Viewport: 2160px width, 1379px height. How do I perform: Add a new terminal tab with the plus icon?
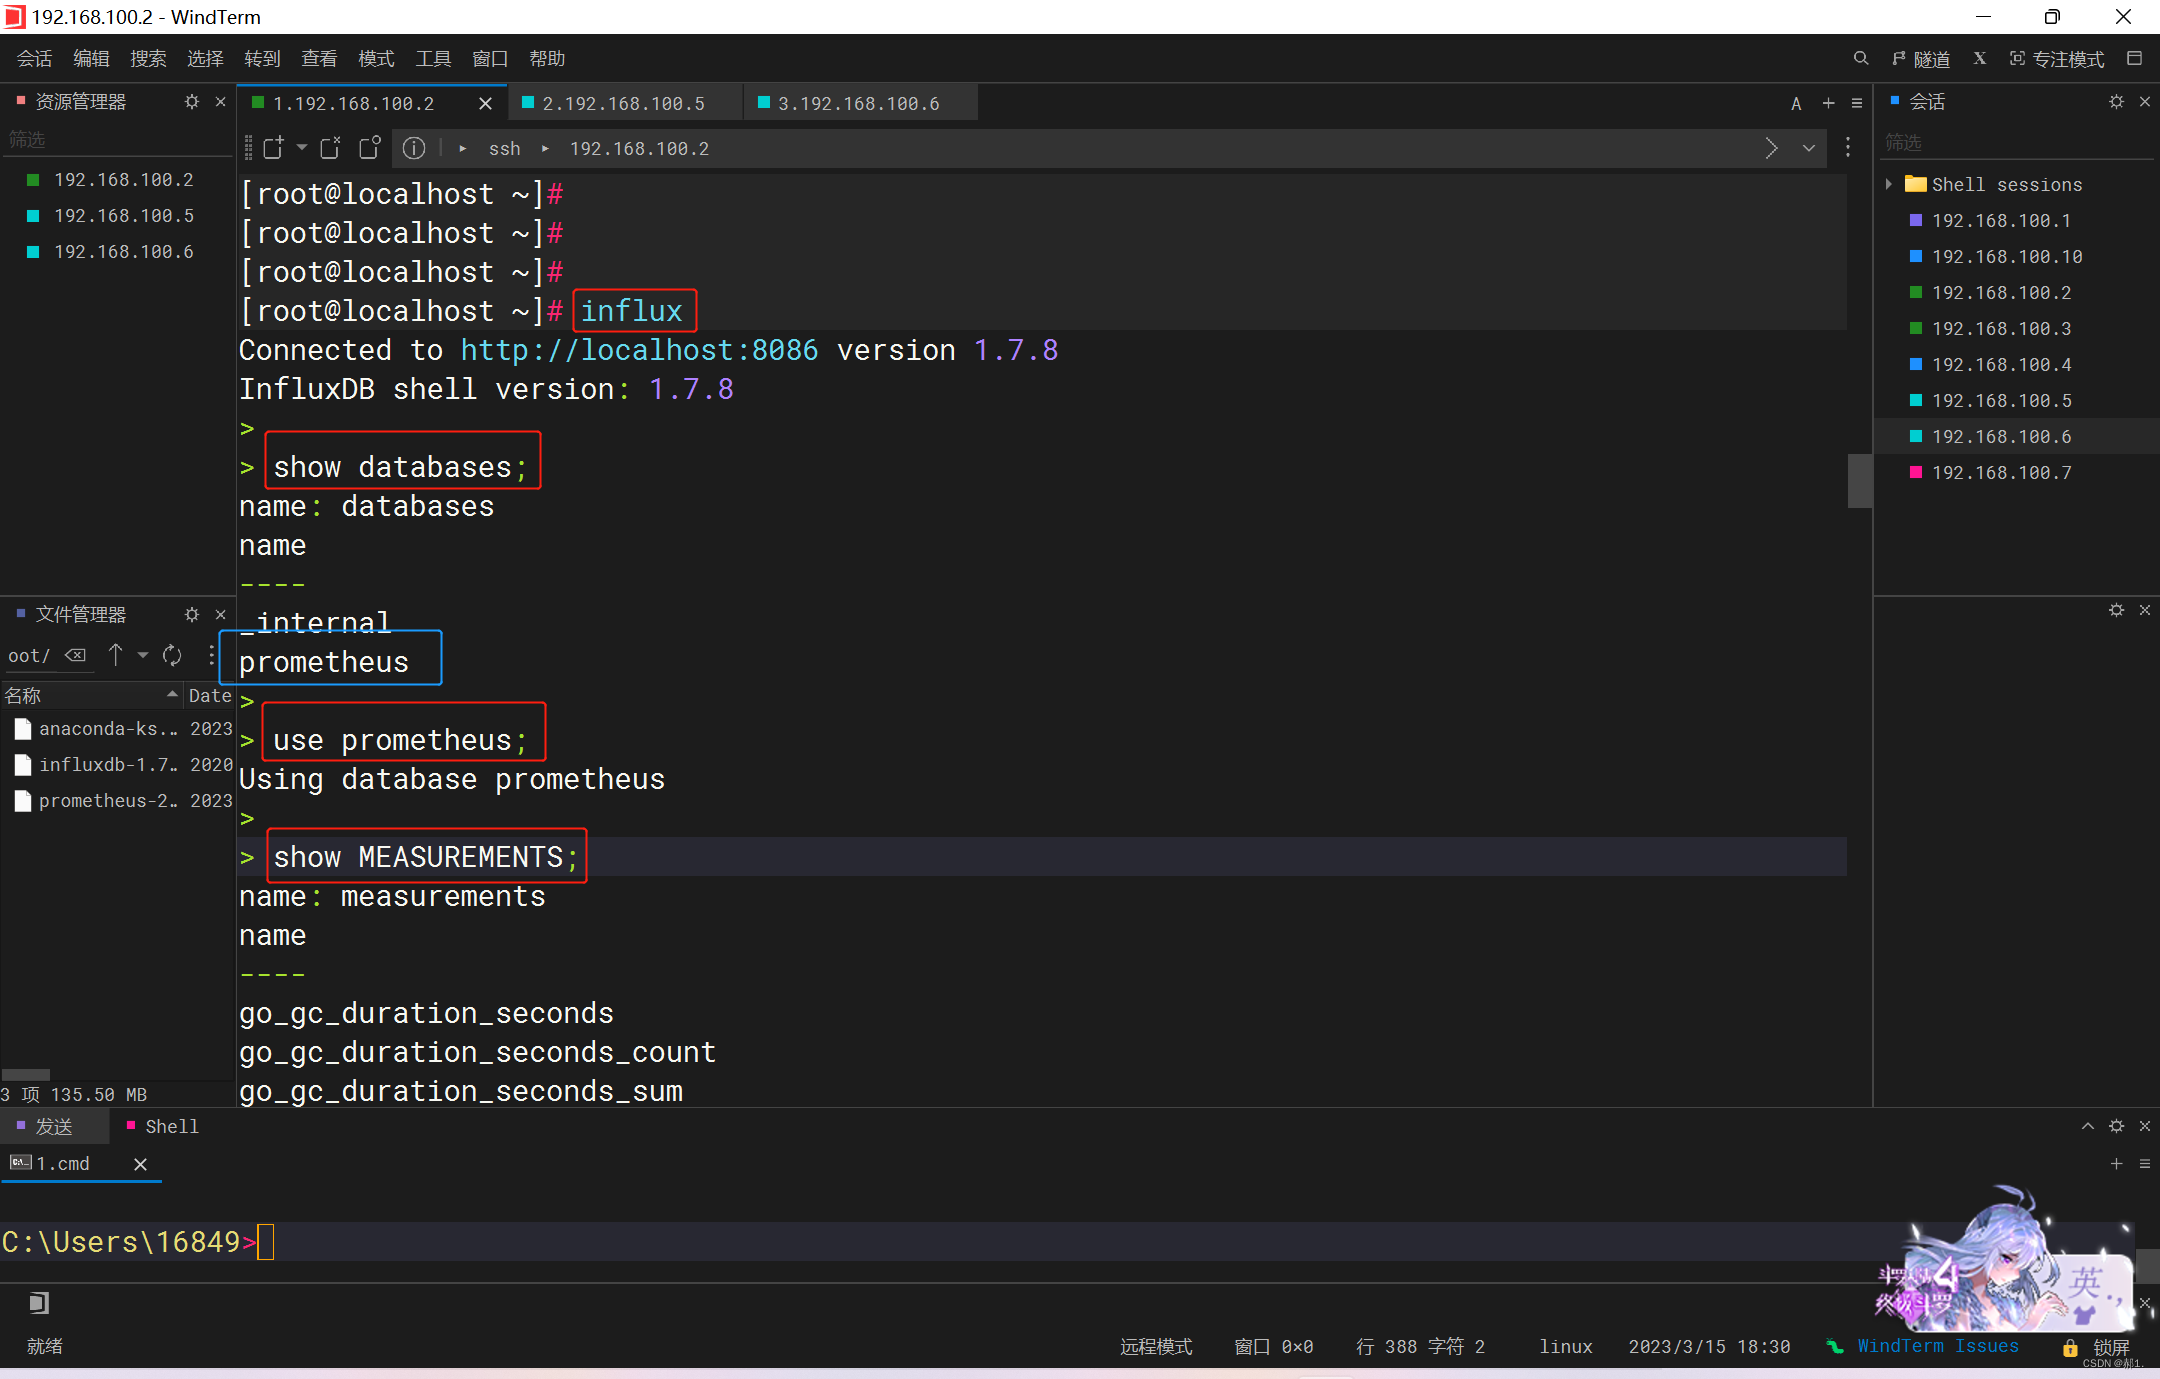coord(1828,103)
